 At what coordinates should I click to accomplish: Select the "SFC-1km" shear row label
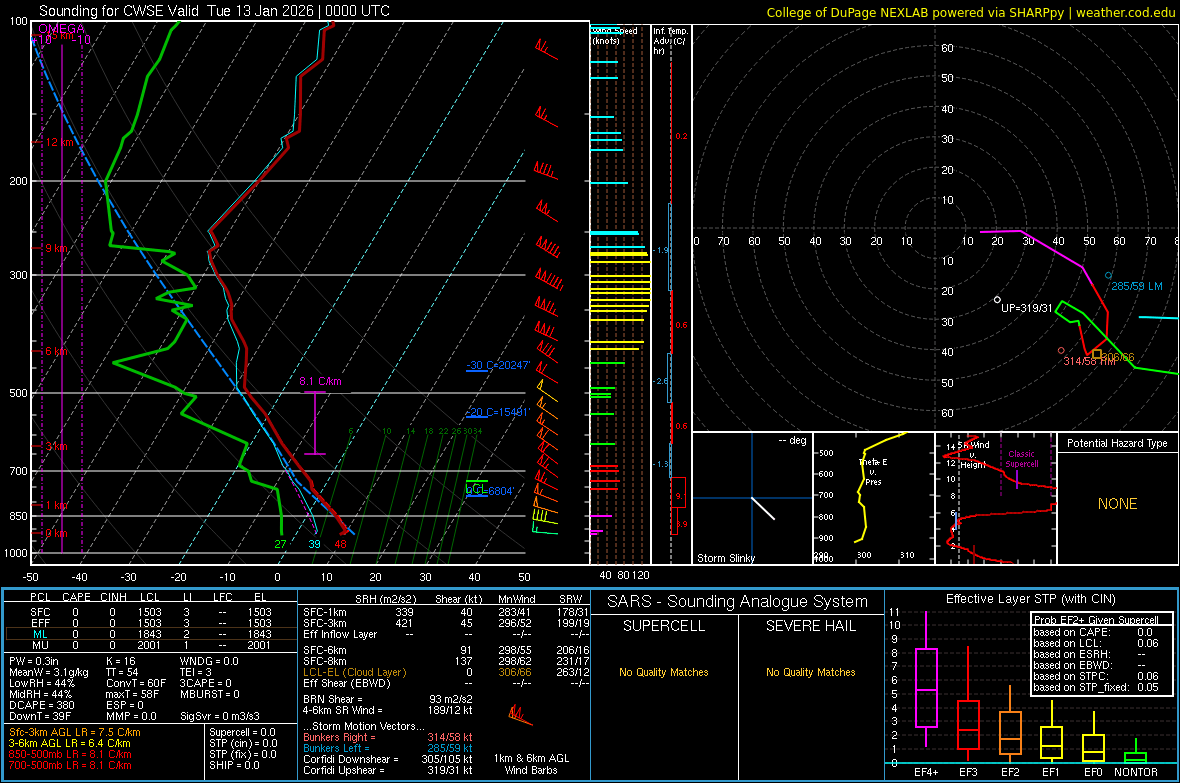pyautogui.click(x=324, y=612)
